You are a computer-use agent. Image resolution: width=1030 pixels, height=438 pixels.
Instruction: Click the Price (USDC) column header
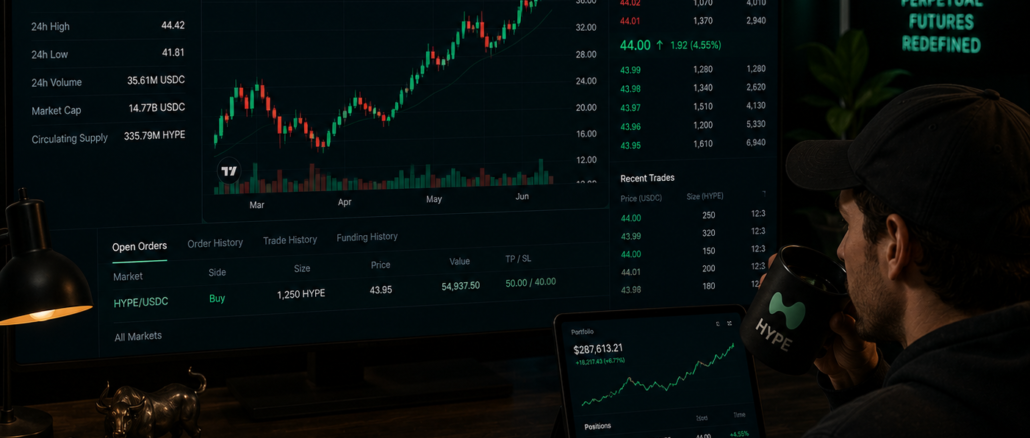coord(641,198)
